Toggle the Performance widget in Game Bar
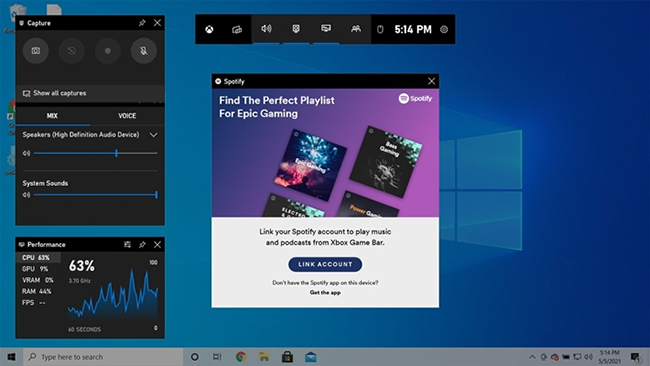Screen dimensions: 650x366 point(326,29)
